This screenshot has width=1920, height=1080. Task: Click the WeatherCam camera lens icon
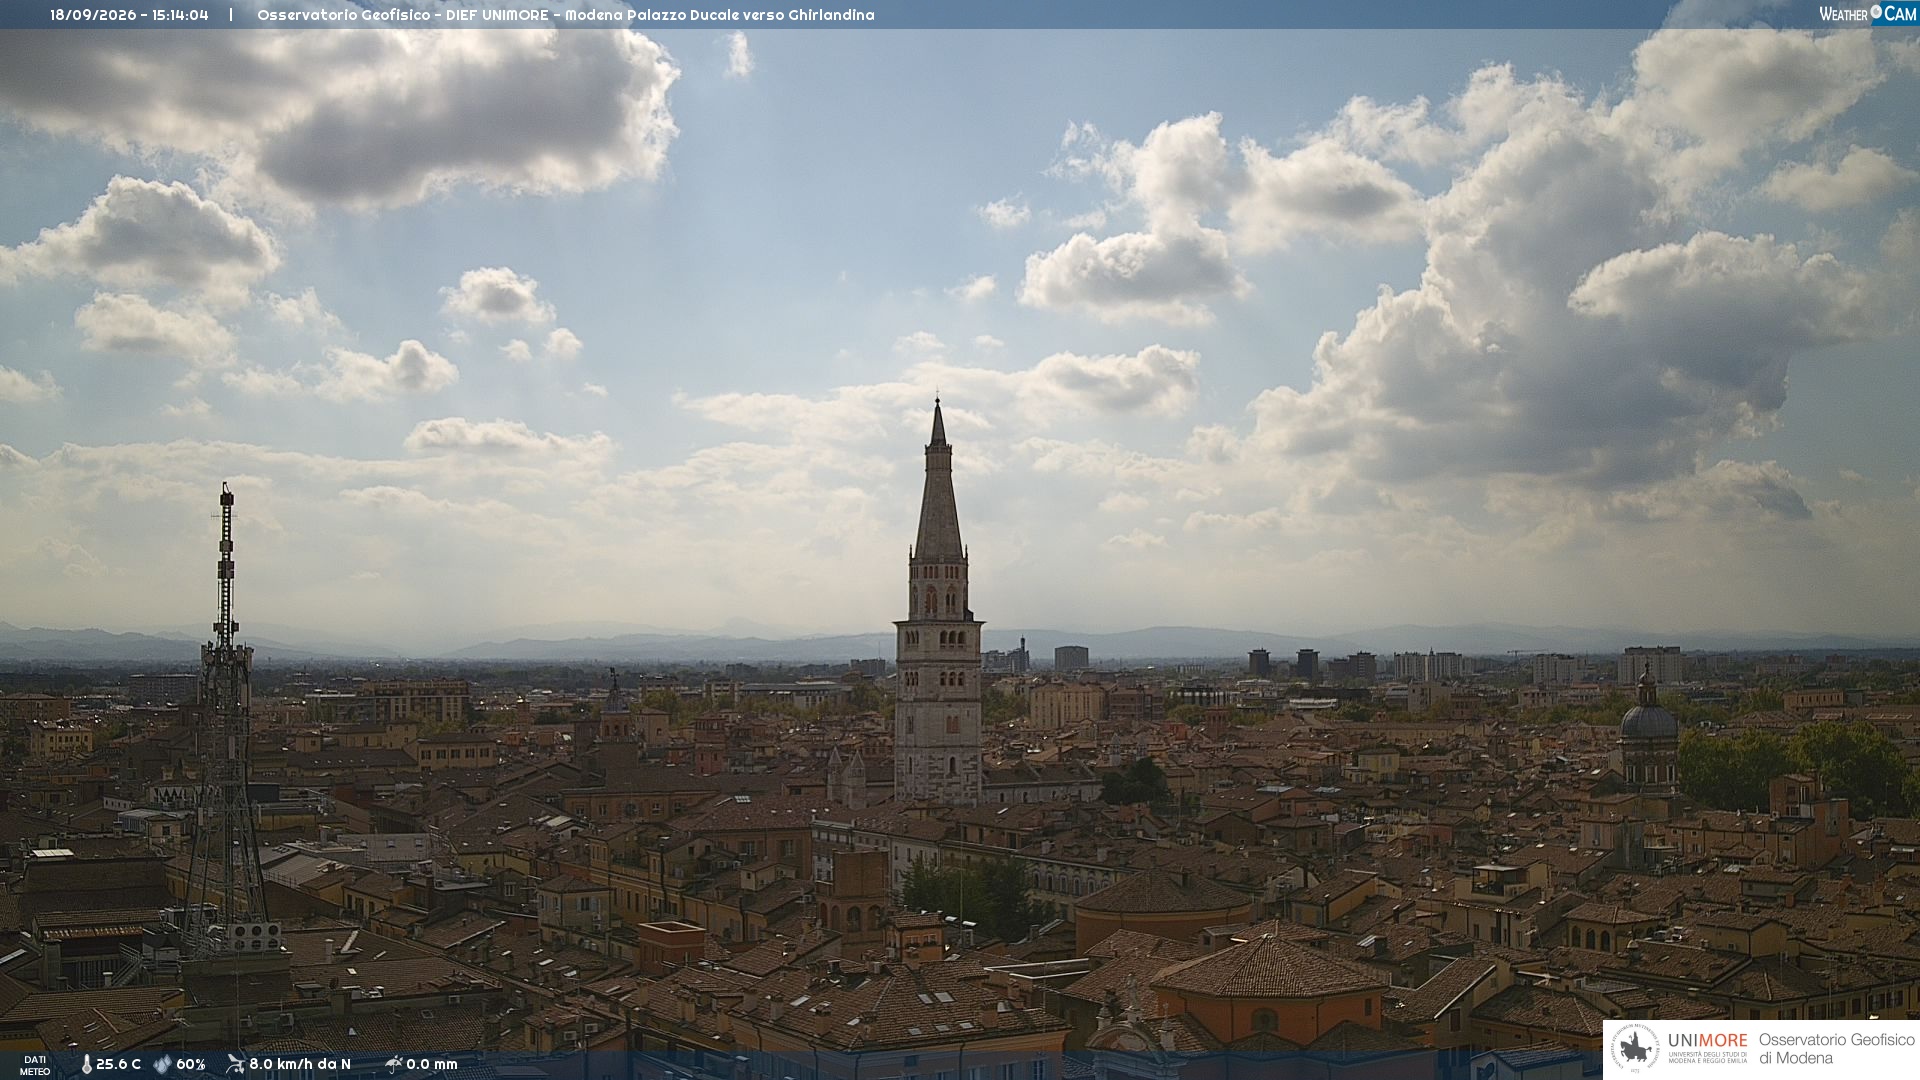point(1876,13)
